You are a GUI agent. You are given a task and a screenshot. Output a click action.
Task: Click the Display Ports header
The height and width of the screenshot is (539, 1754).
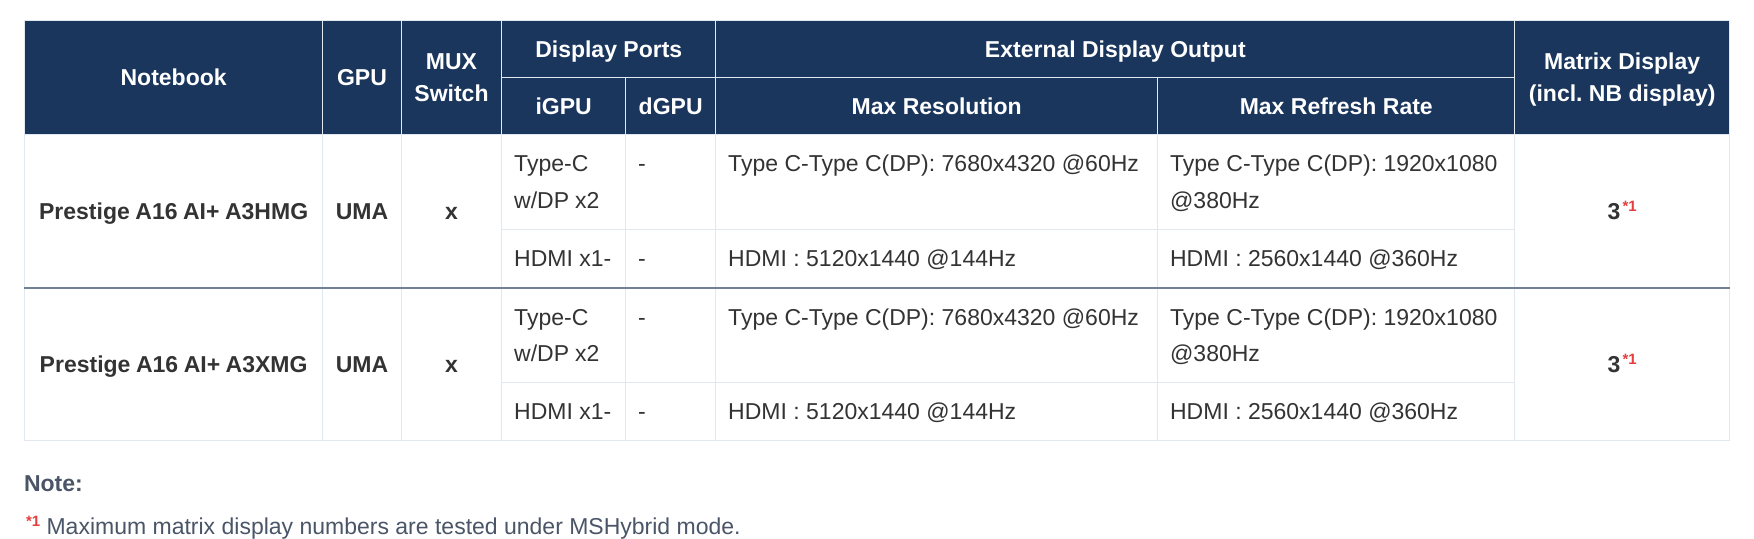pos(608,49)
